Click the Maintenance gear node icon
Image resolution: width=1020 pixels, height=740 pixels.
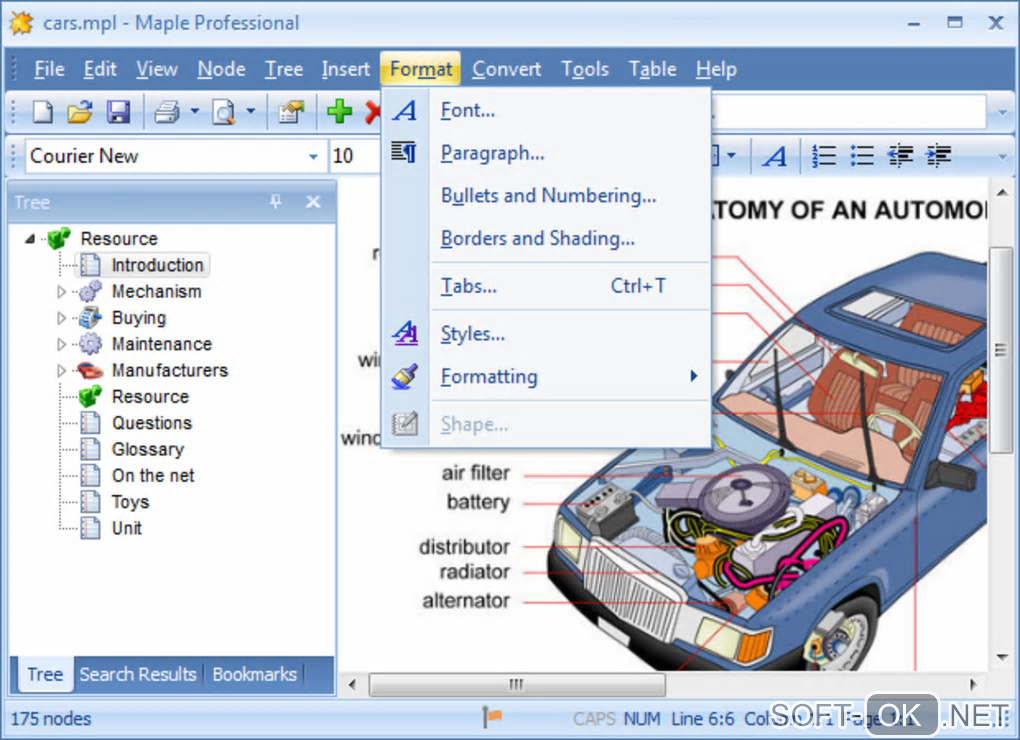[x=90, y=343]
